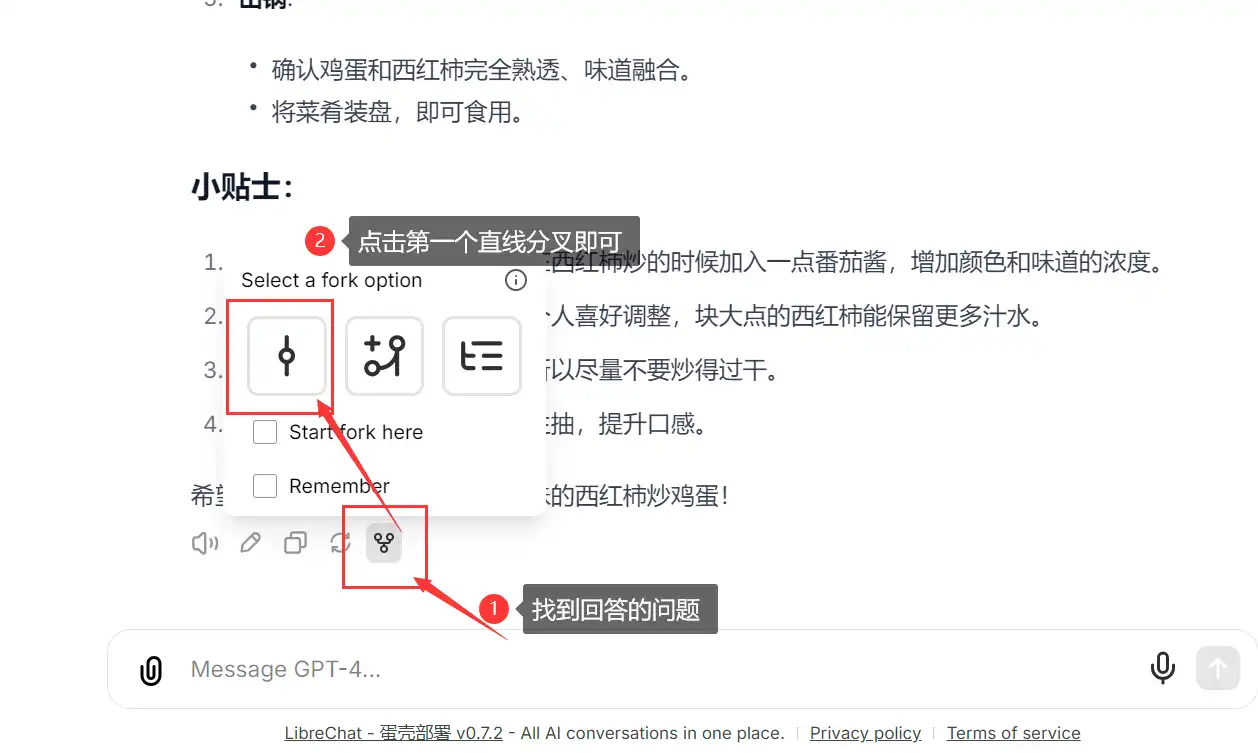Screen dimensions: 1258x753
Task: Open the Privacy policy link
Action: pyautogui.click(x=865, y=733)
